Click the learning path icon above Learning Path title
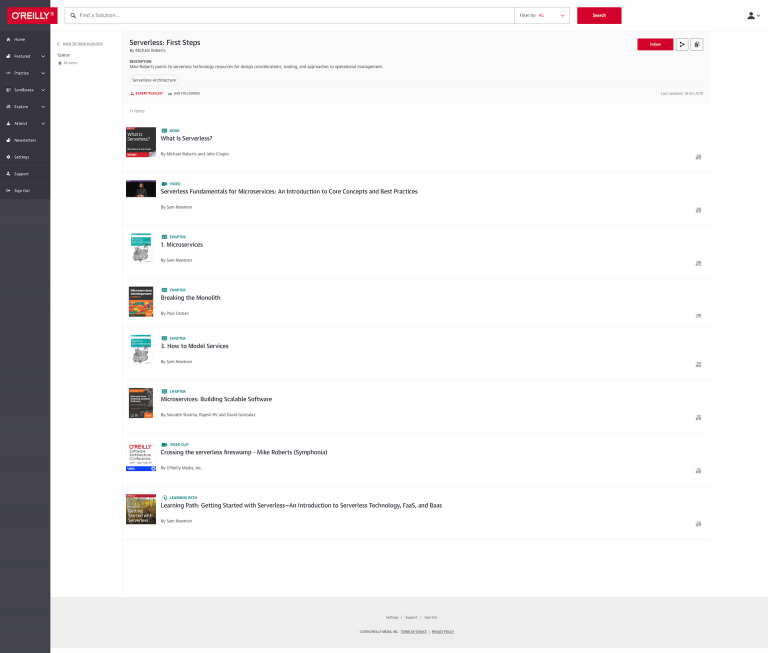 pos(164,498)
